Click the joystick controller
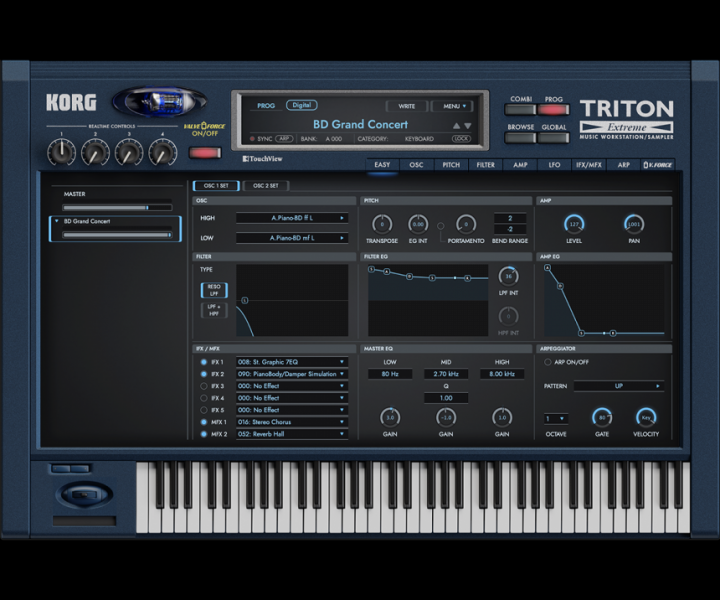Viewport: 720px width, 600px height. coord(84,494)
